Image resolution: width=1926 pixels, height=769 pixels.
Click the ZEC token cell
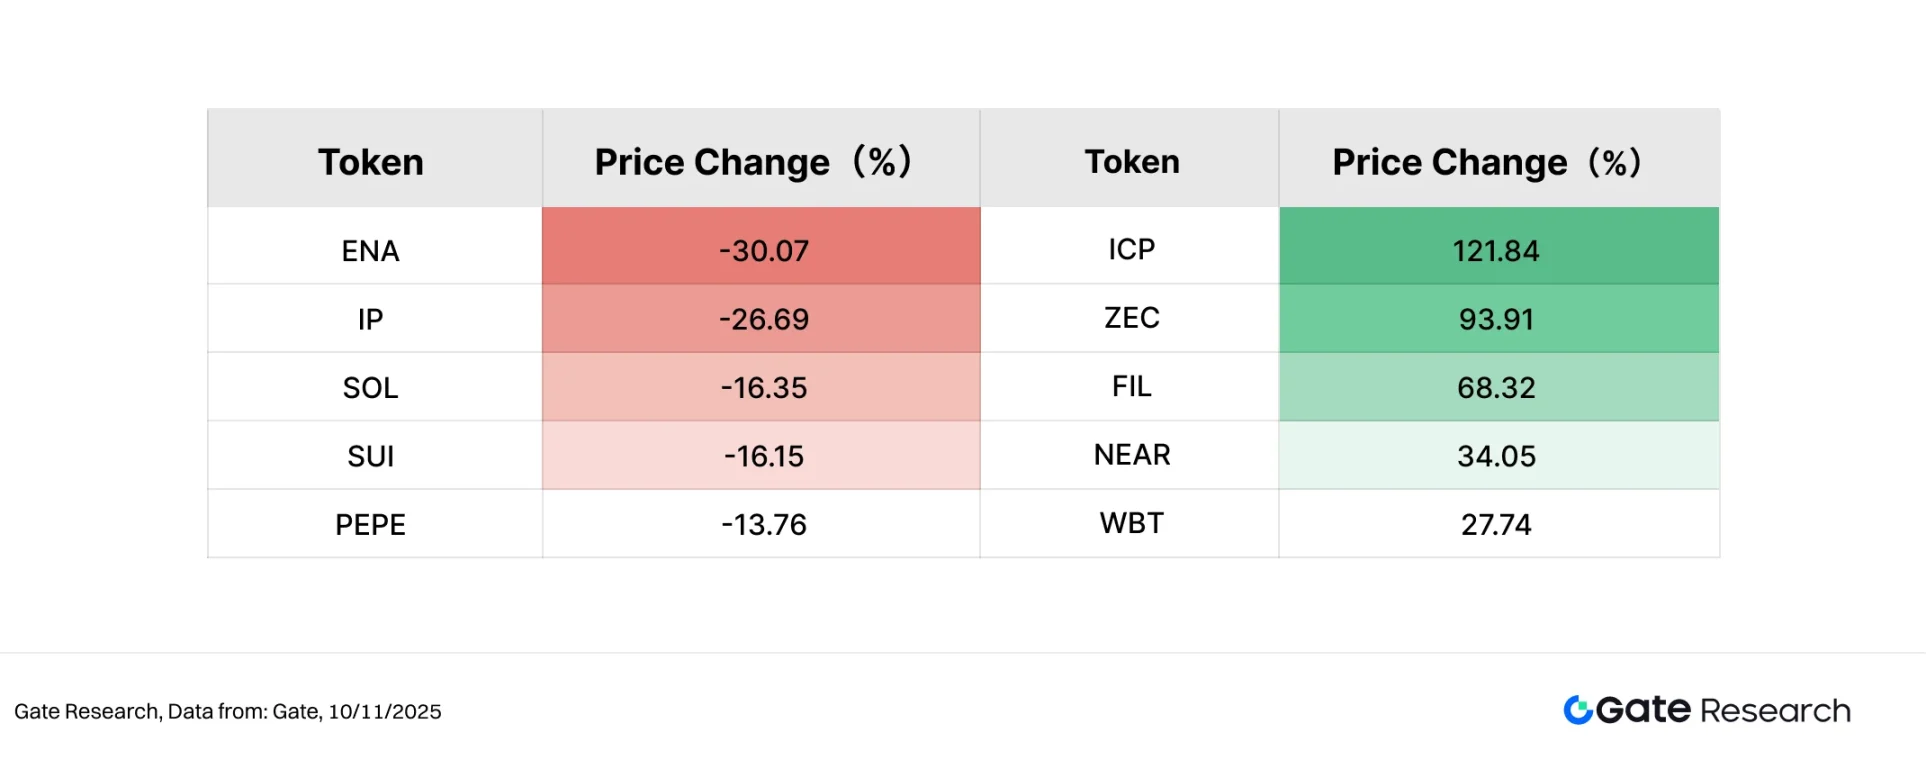(1131, 318)
